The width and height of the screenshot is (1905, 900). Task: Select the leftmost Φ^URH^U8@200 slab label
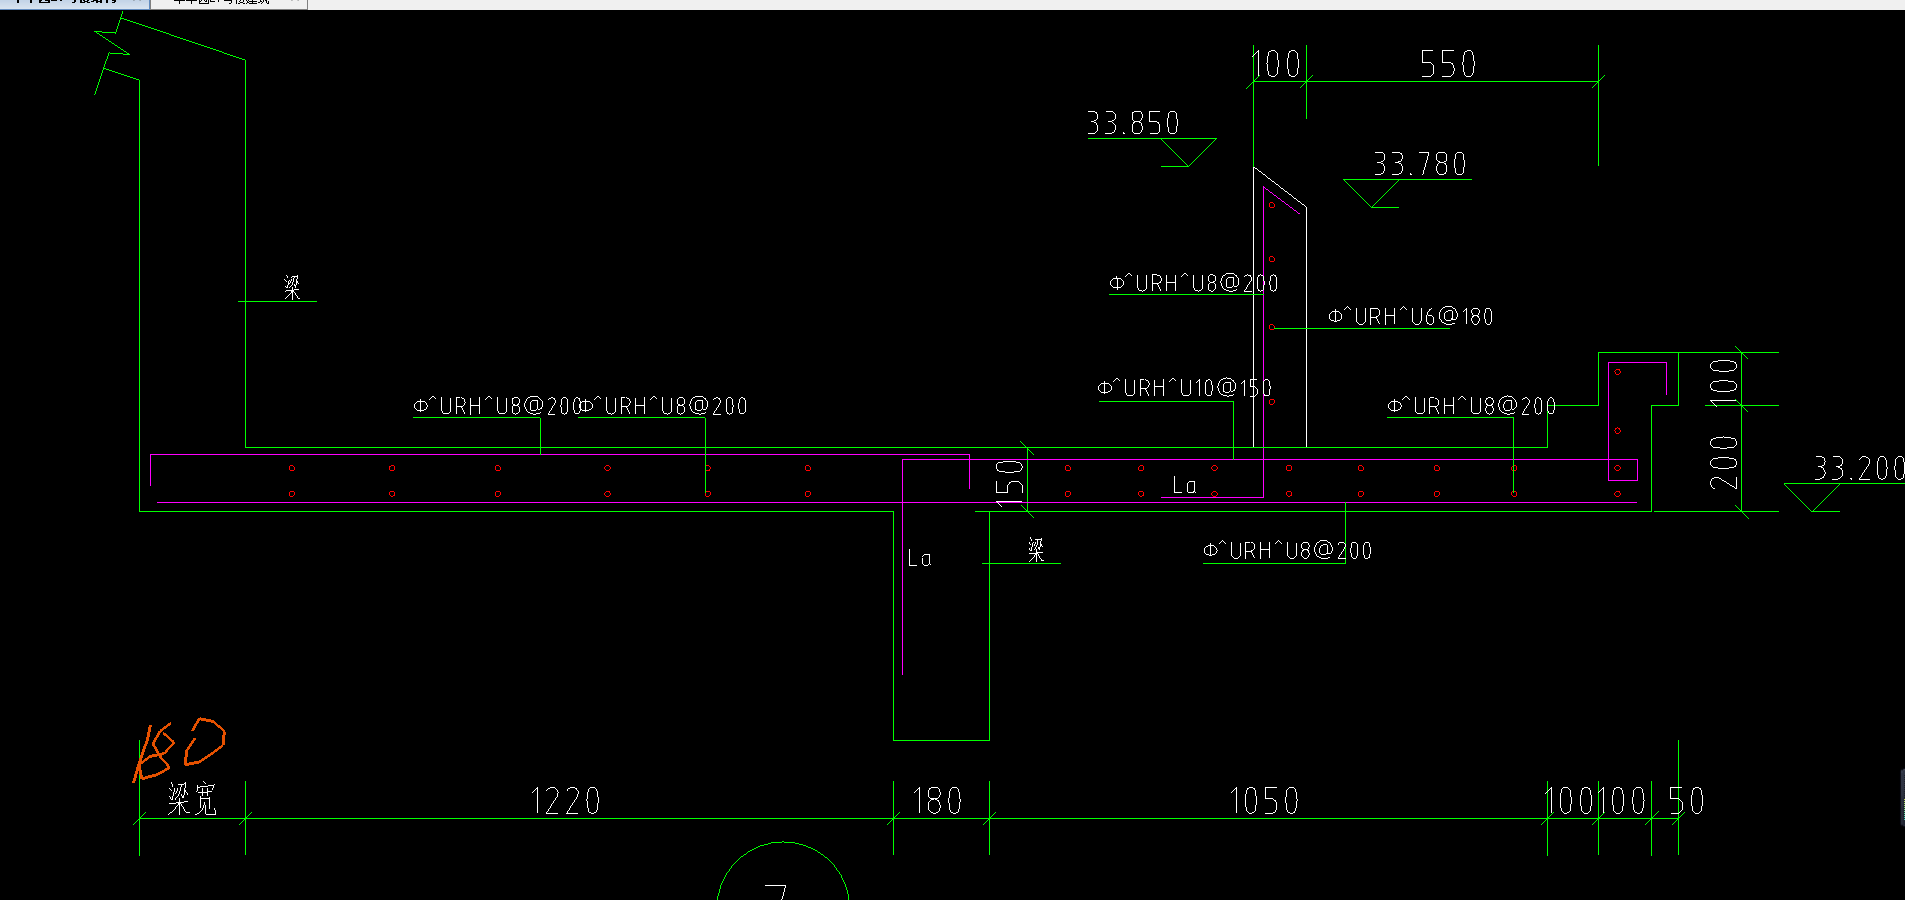click(497, 406)
